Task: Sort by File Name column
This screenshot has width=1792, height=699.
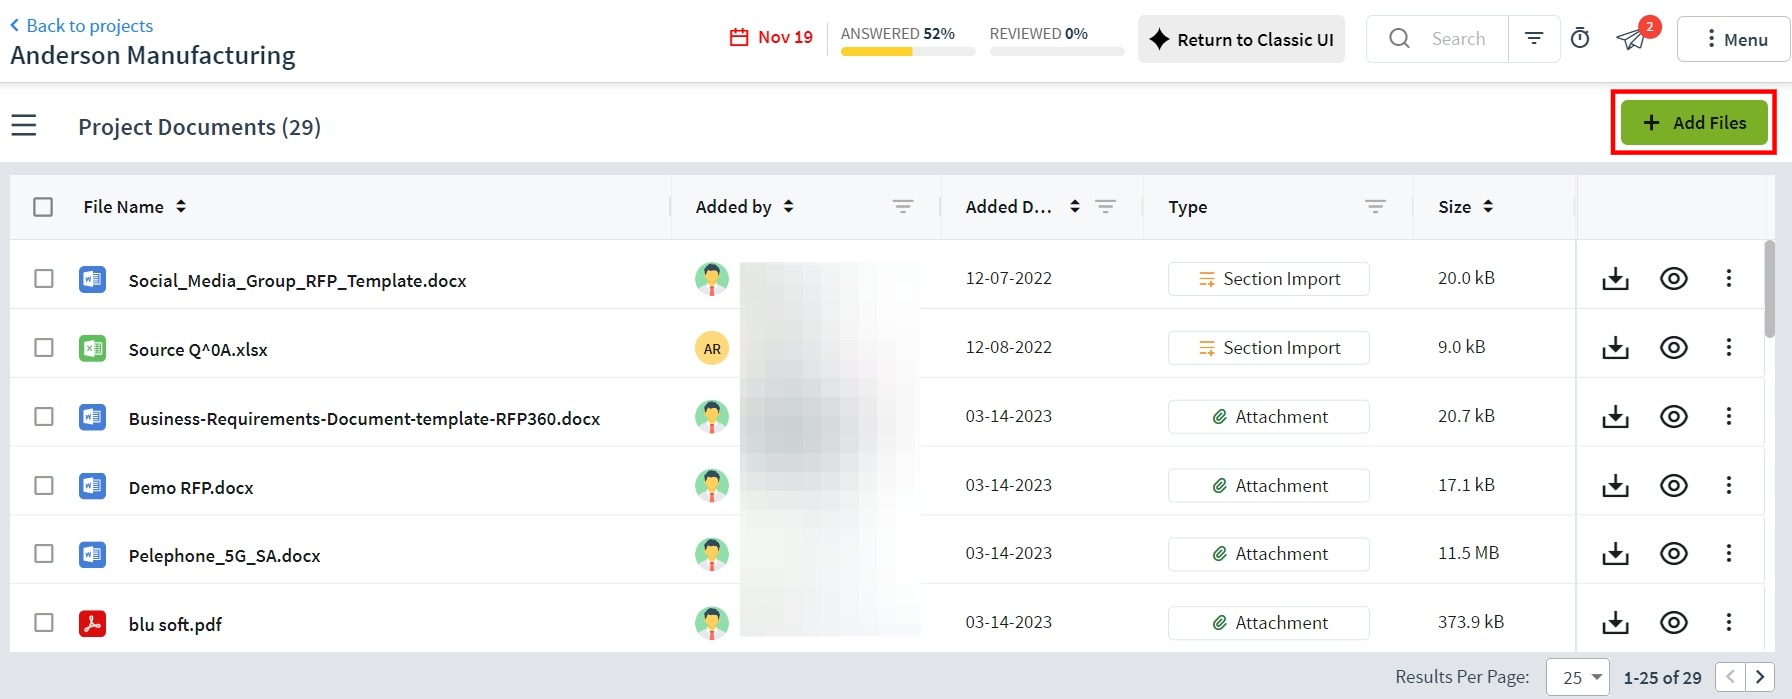Action: pos(181,207)
